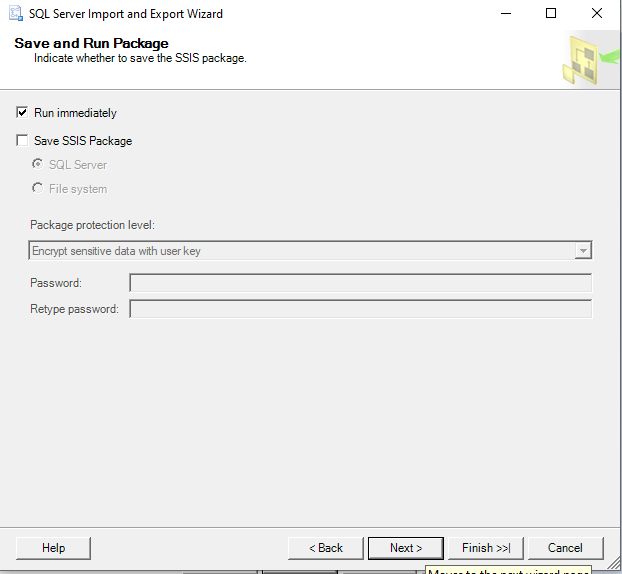Click the 'Indicate whether to save the SSIS package.' text
This screenshot has height=574, width=622.
click(x=140, y=58)
